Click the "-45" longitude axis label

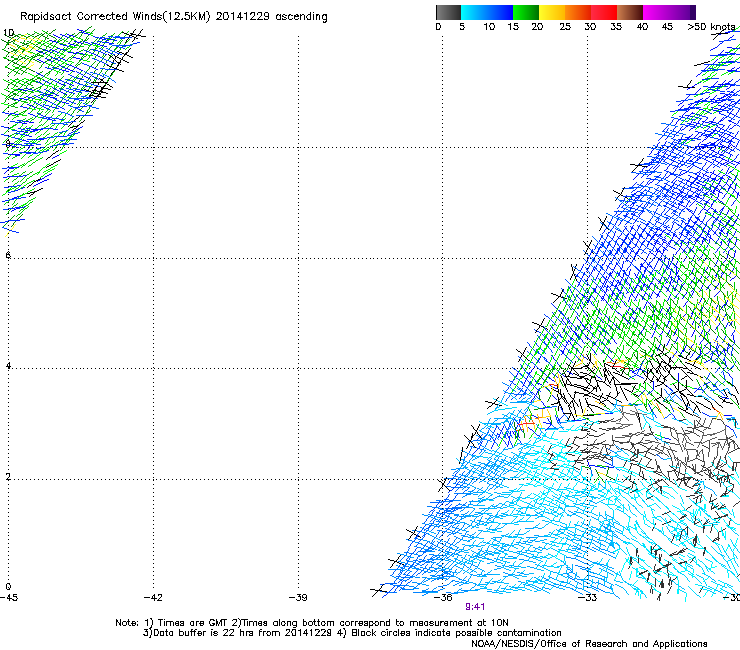[x=9, y=598]
